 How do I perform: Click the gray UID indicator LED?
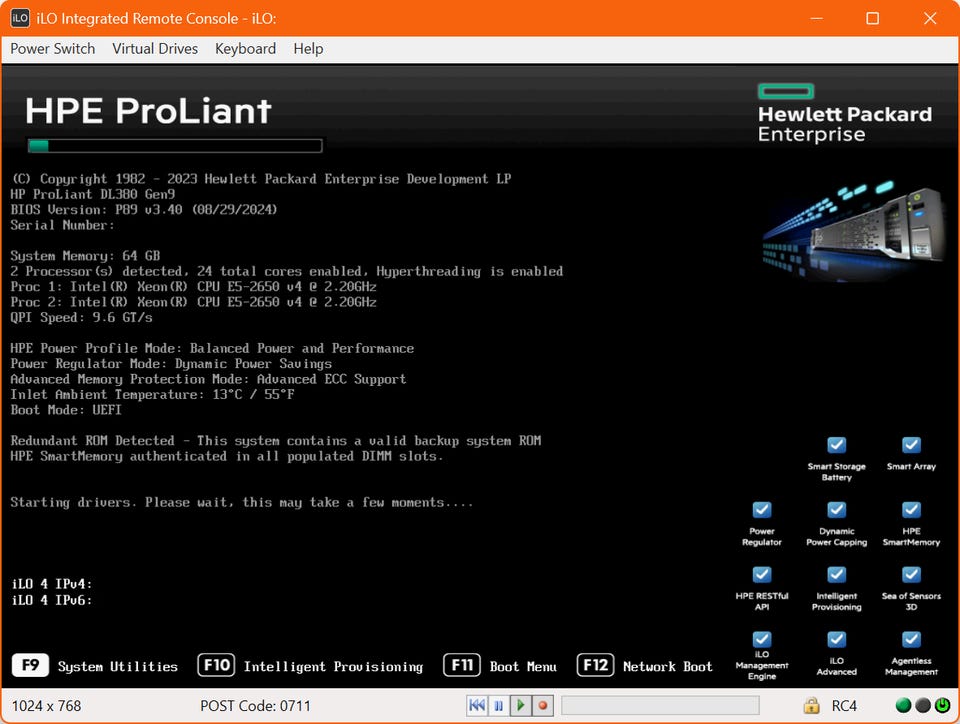pyautogui.click(x=923, y=706)
